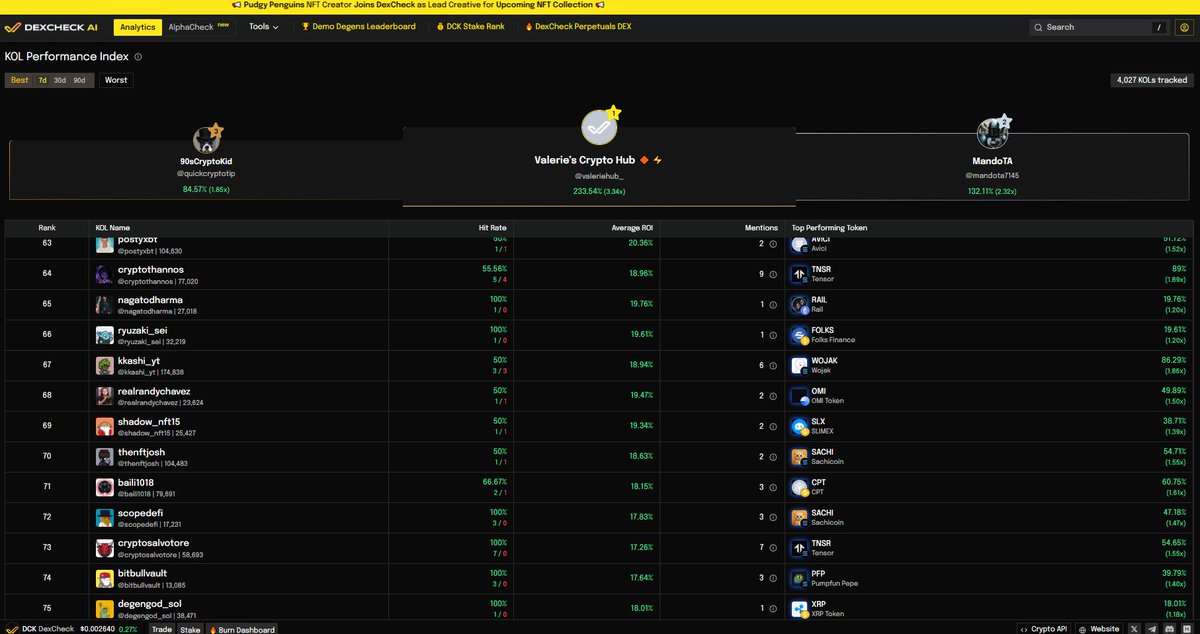Viewport: 1200px width, 634px height.
Task: Select the 90d time range
Action: (x=79, y=80)
